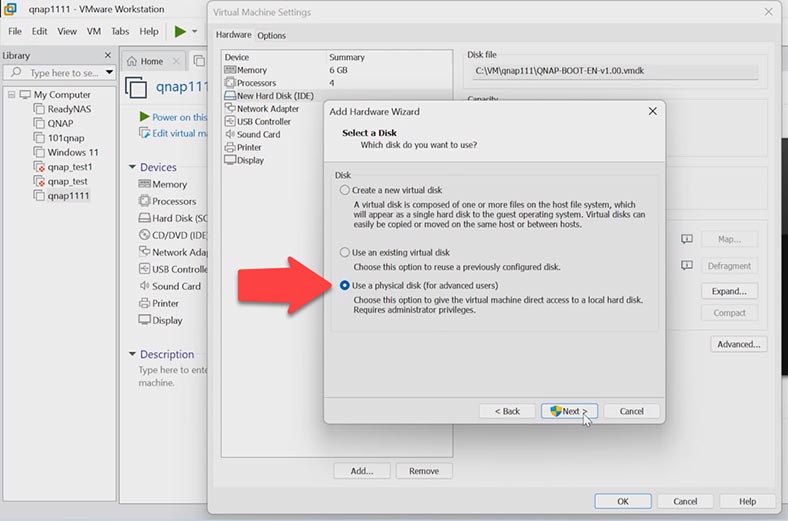Screen dimensions: 788x521
Task: Open the Edit menu
Action: pos(39,31)
